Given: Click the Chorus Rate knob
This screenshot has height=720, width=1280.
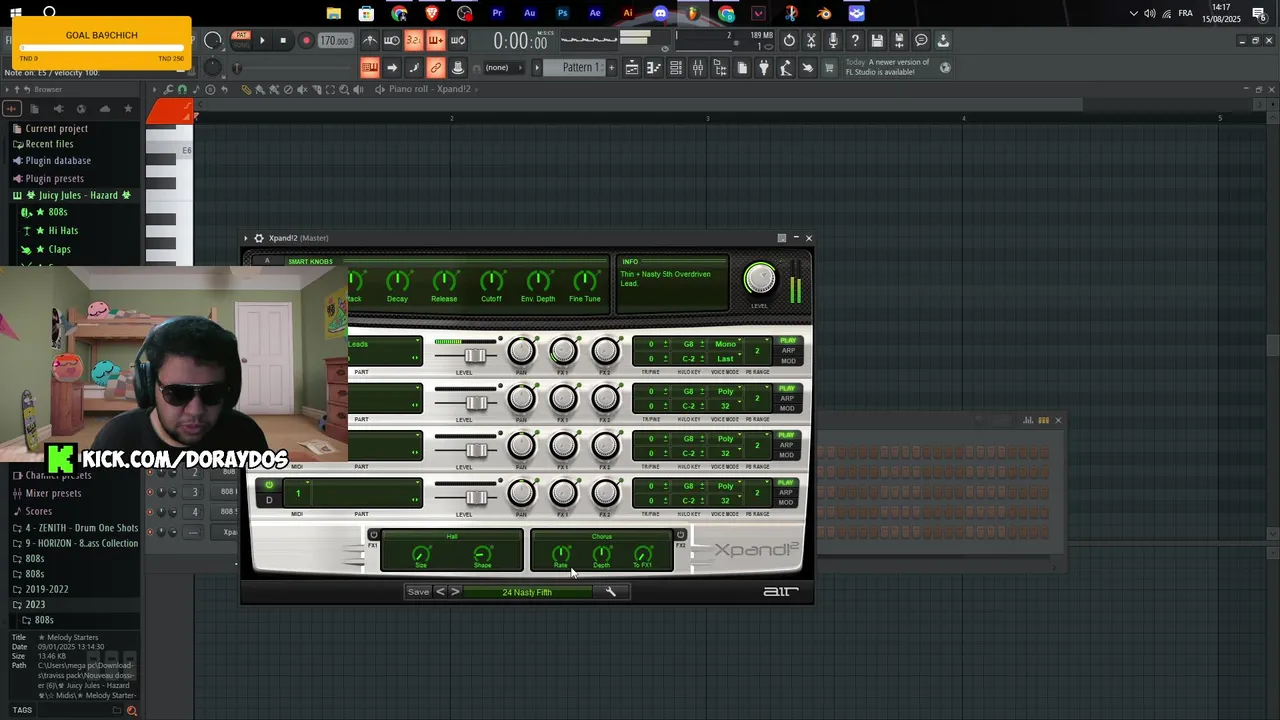Looking at the screenshot, I should (x=561, y=553).
